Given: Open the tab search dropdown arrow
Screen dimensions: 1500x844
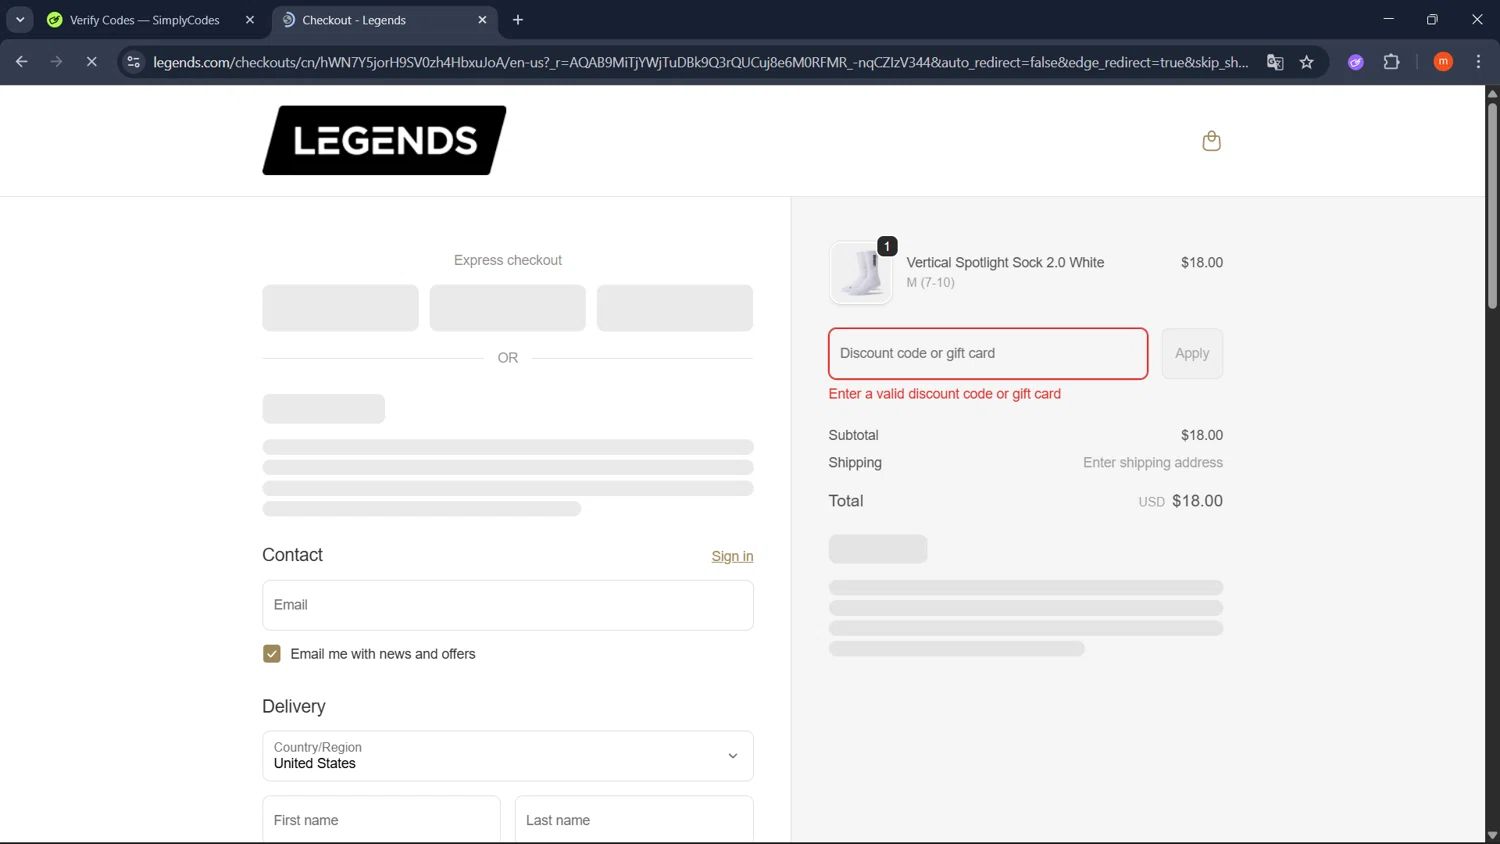Looking at the screenshot, I should pos(20,20).
